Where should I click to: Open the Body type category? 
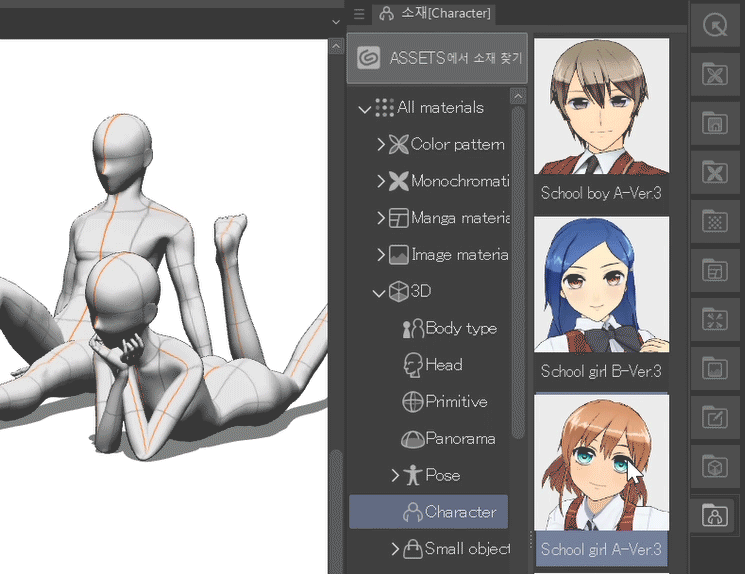click(x=461, y=328)
